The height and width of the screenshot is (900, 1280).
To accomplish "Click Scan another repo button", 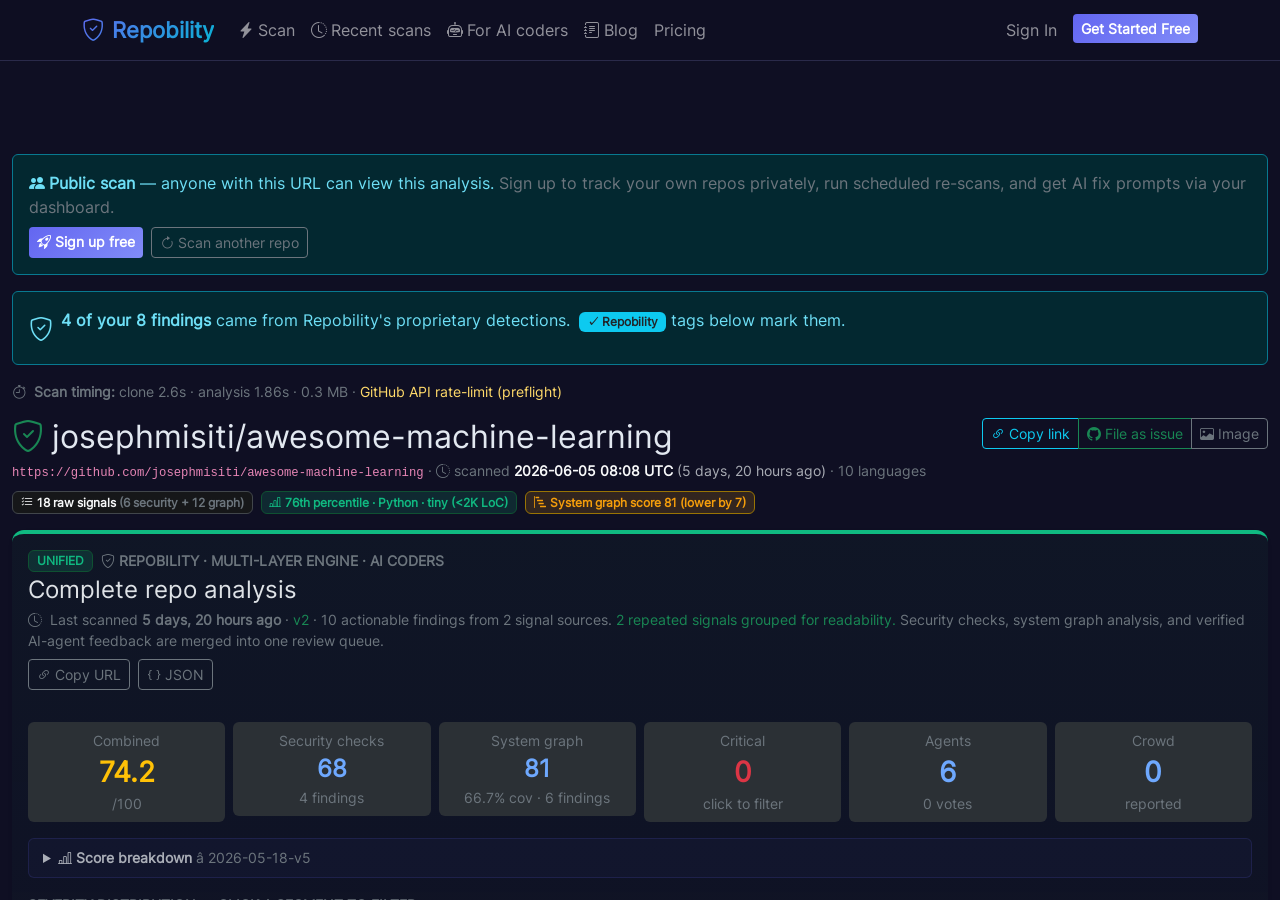I will click(x=229, y=242).
